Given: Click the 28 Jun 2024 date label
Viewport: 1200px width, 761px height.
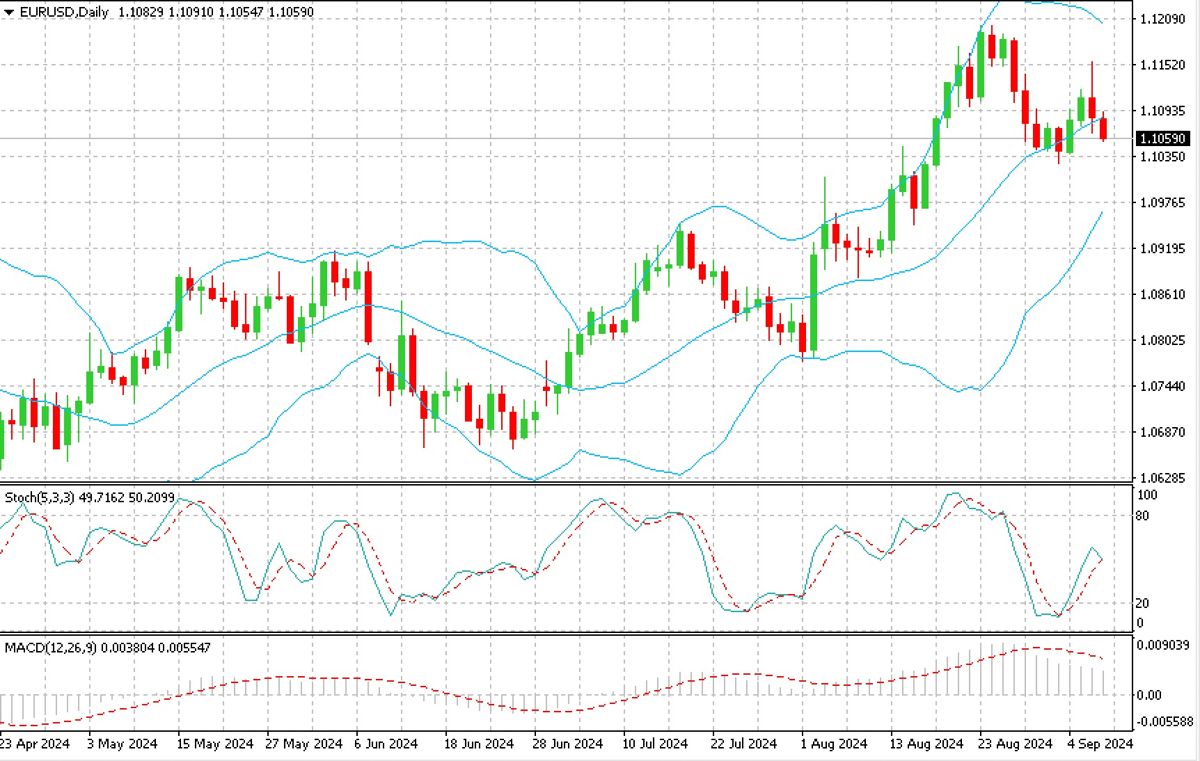Looking at the screenshot, I should (567, 745).
